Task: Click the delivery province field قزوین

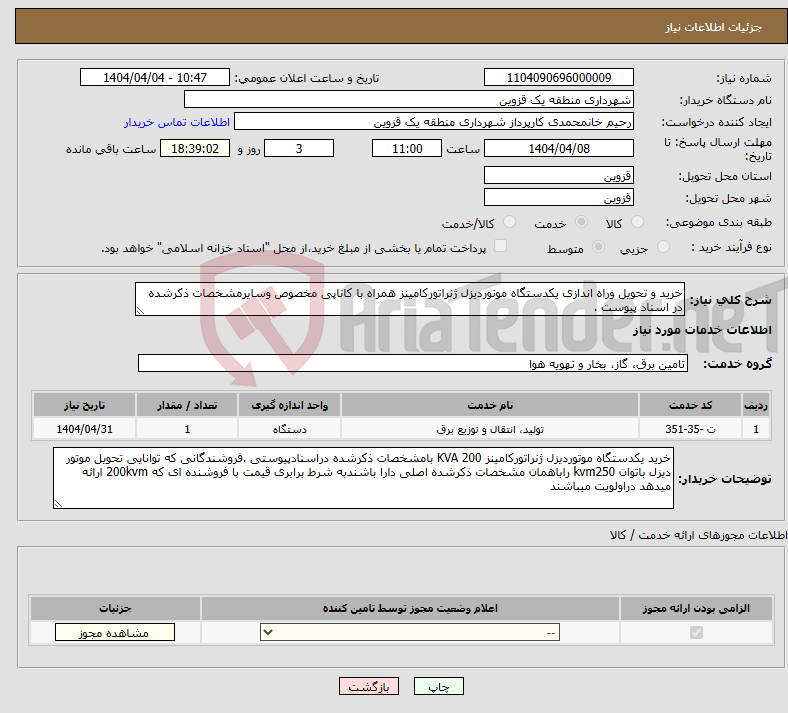Action: pyautogui.click(x=559, y=175)
